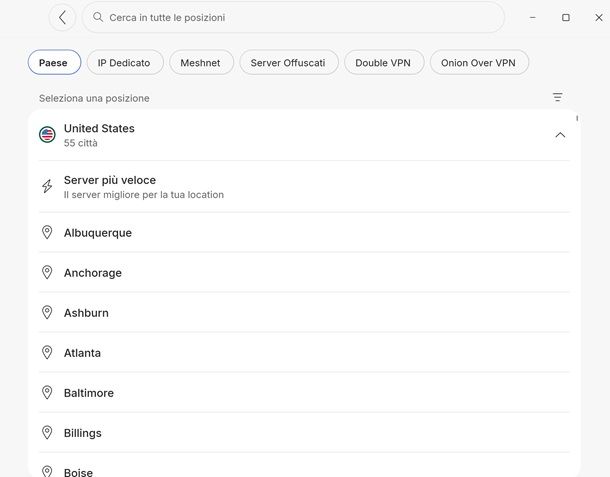Select the Paese tab
This screenshot has width=610, height=477.
[x=53, y=62]
